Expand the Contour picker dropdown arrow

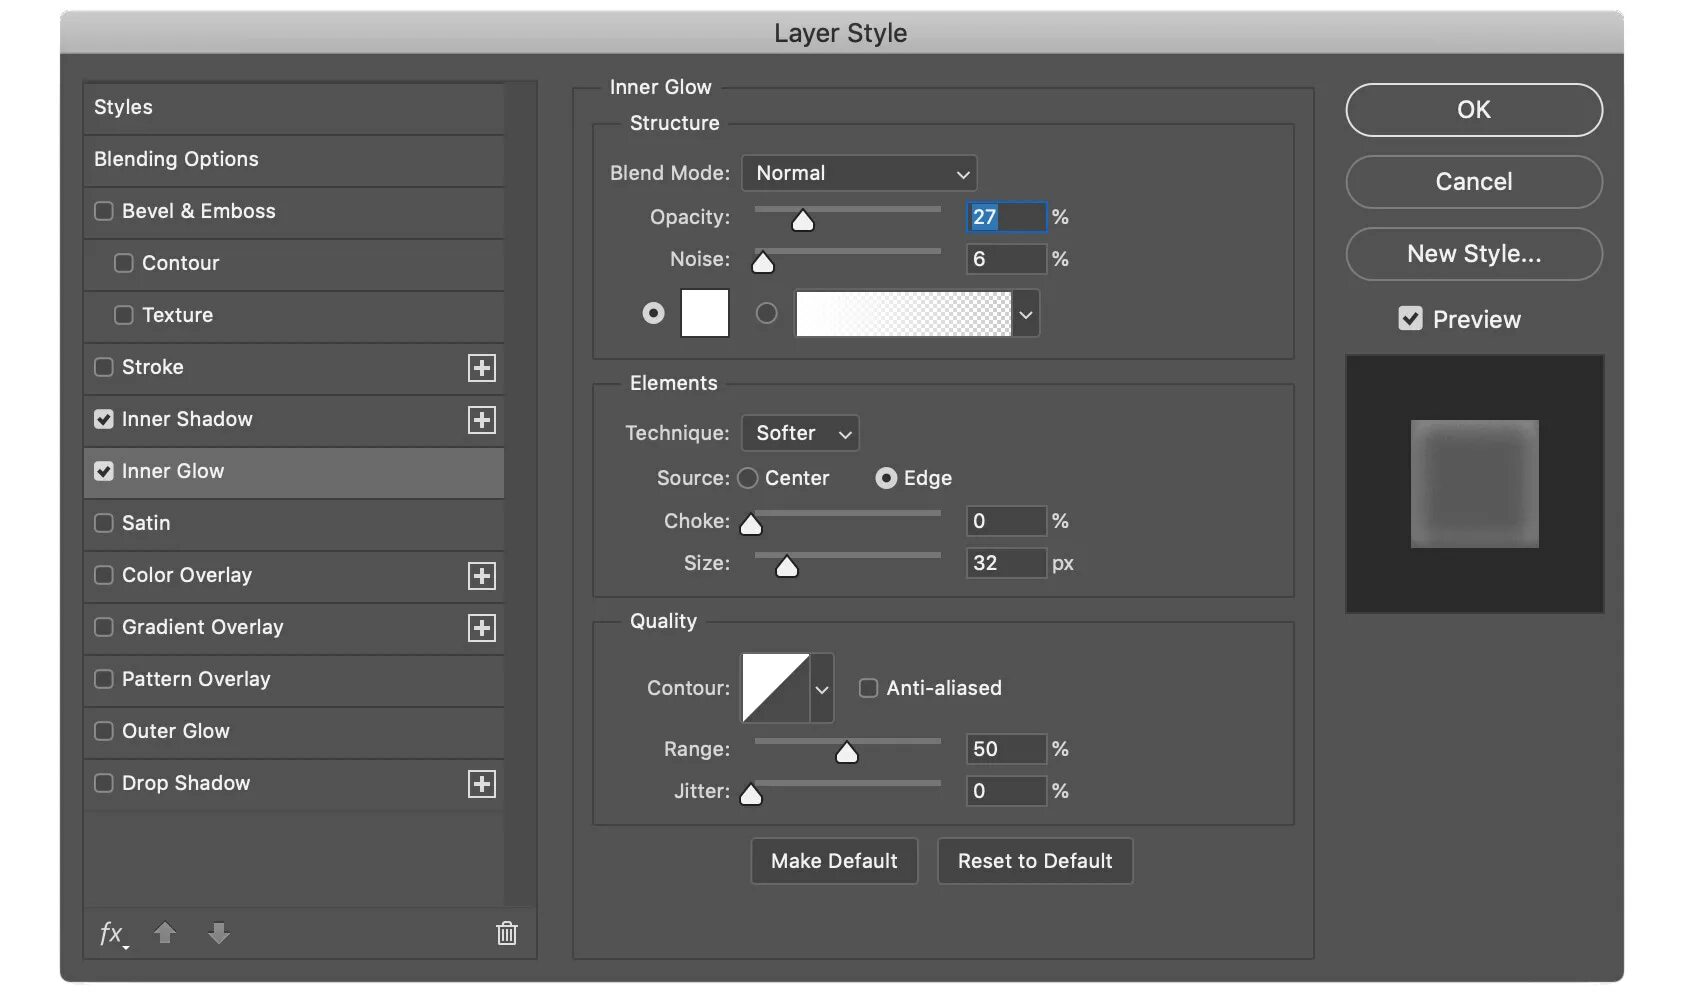[x=822, y=689]
